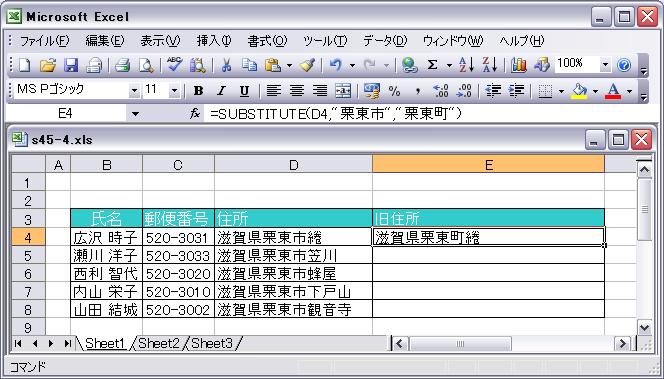Activate the Format Painter brush
664x379 pixels.
[x=308, y=65]
